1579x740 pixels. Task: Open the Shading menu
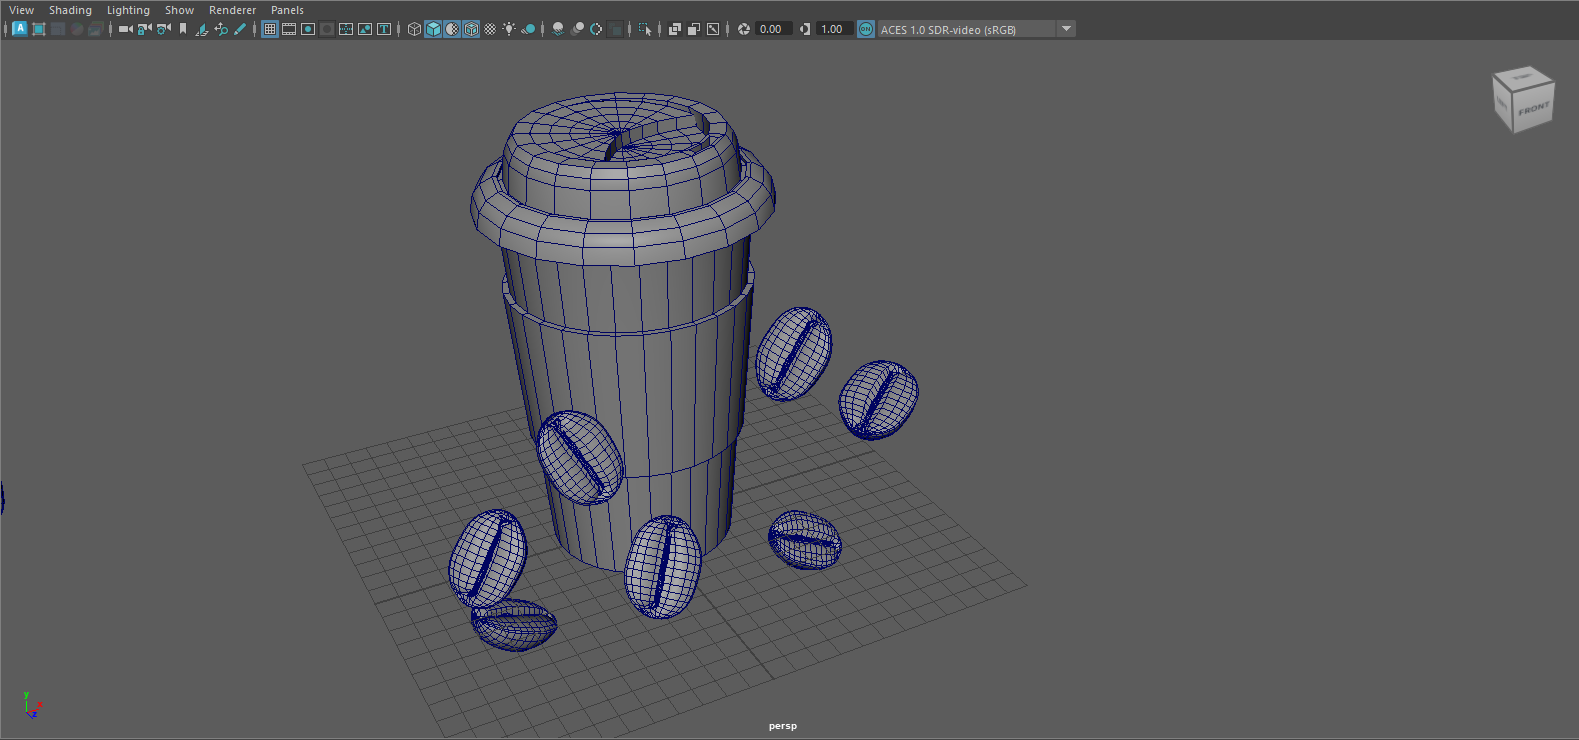tap(70, 10)
